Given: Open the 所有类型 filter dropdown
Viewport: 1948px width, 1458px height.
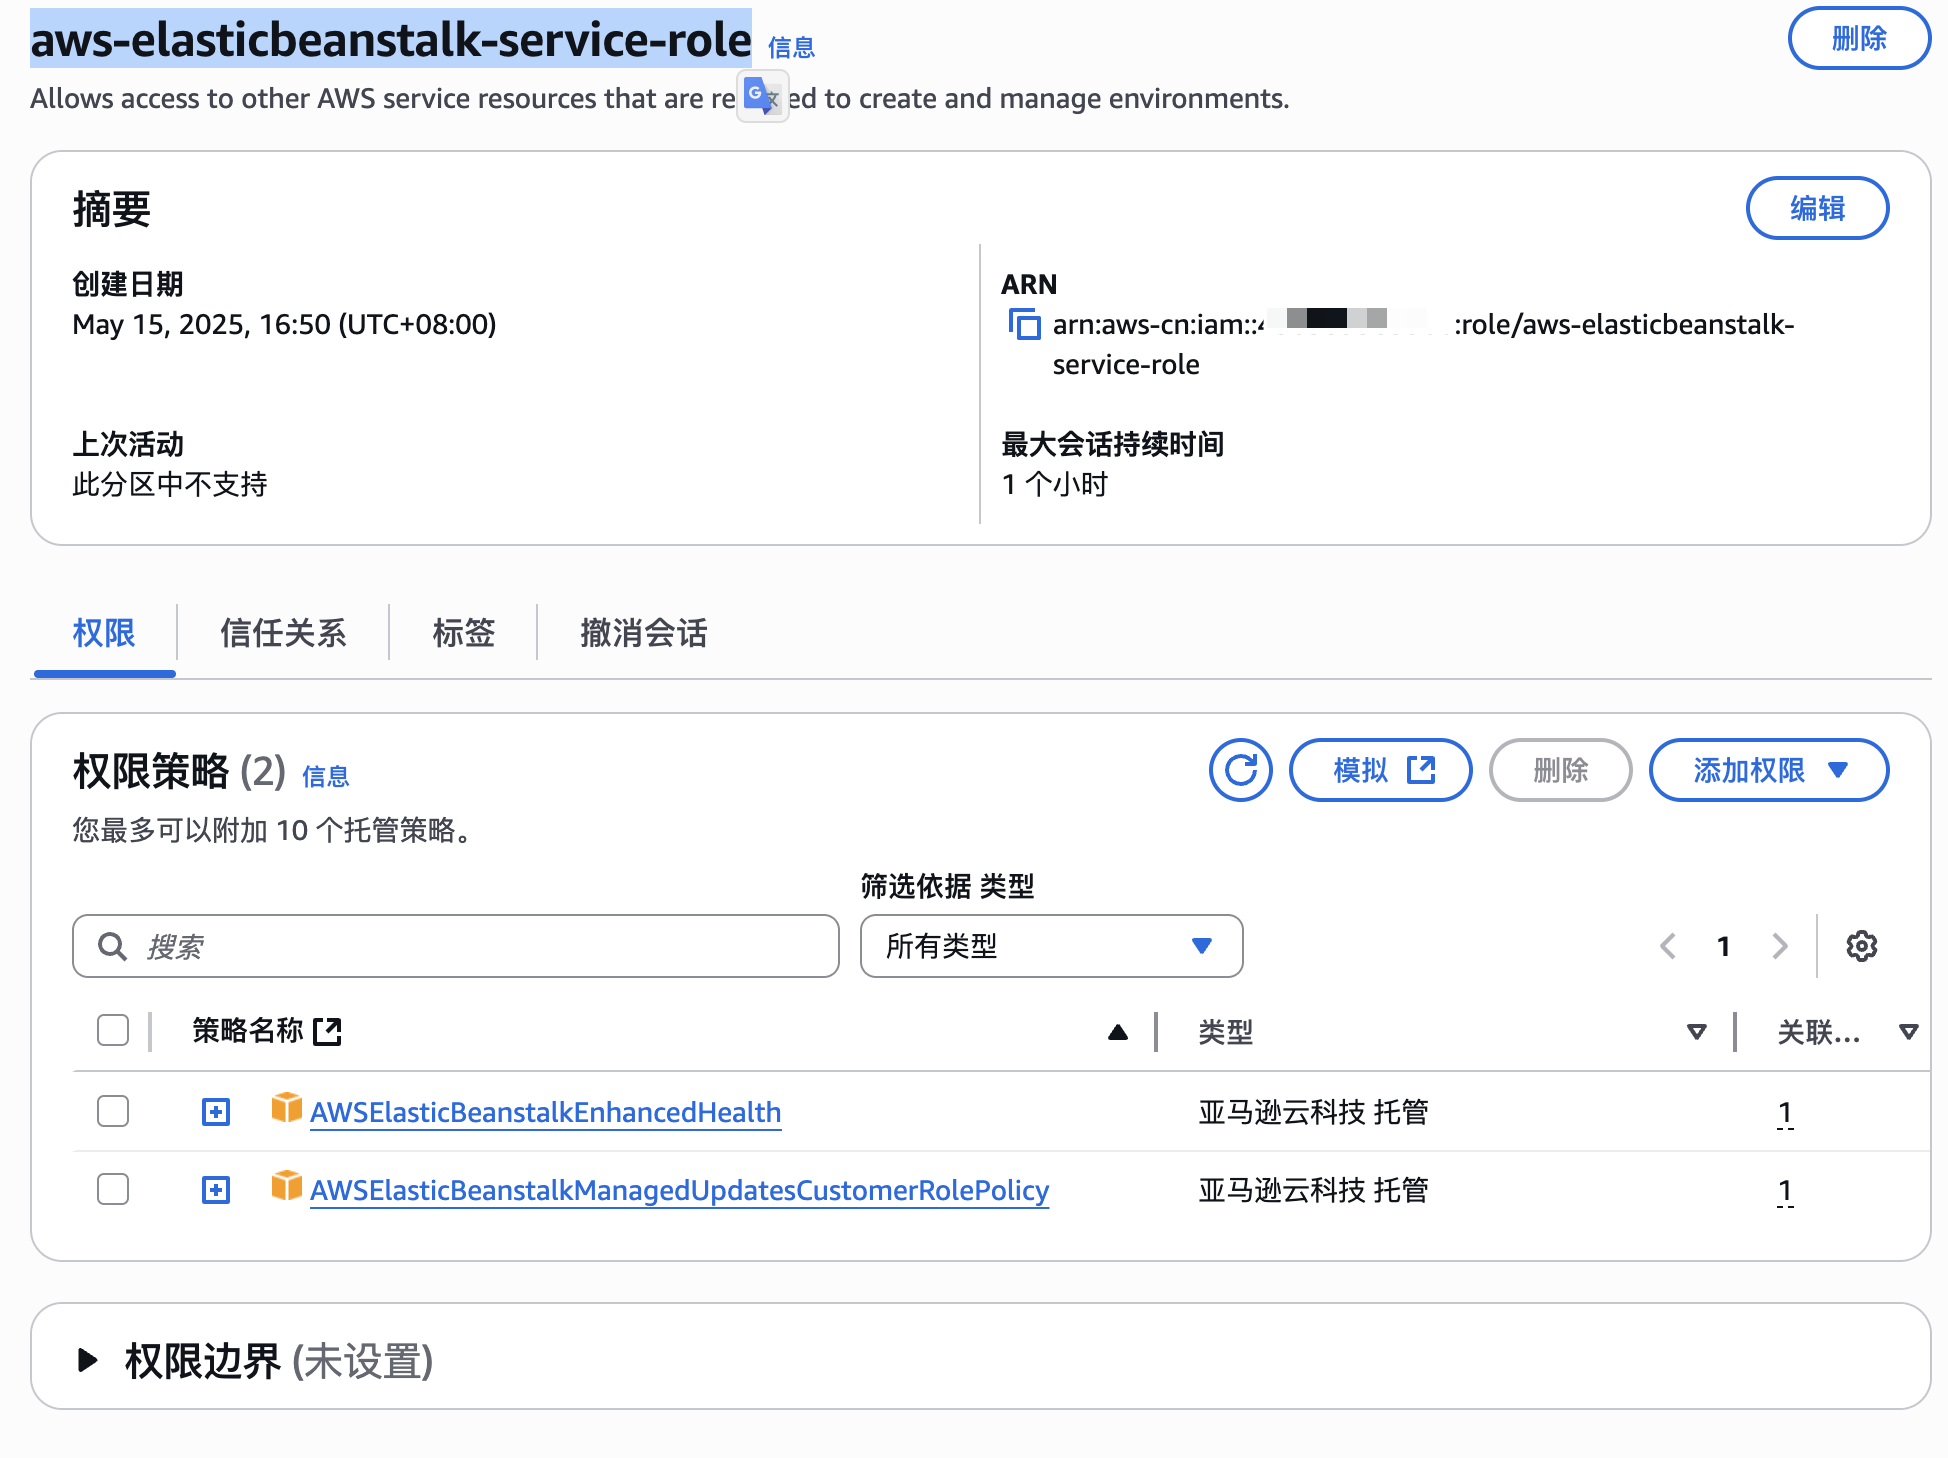Looking at the screenshot, I should tap(1050, 946).
